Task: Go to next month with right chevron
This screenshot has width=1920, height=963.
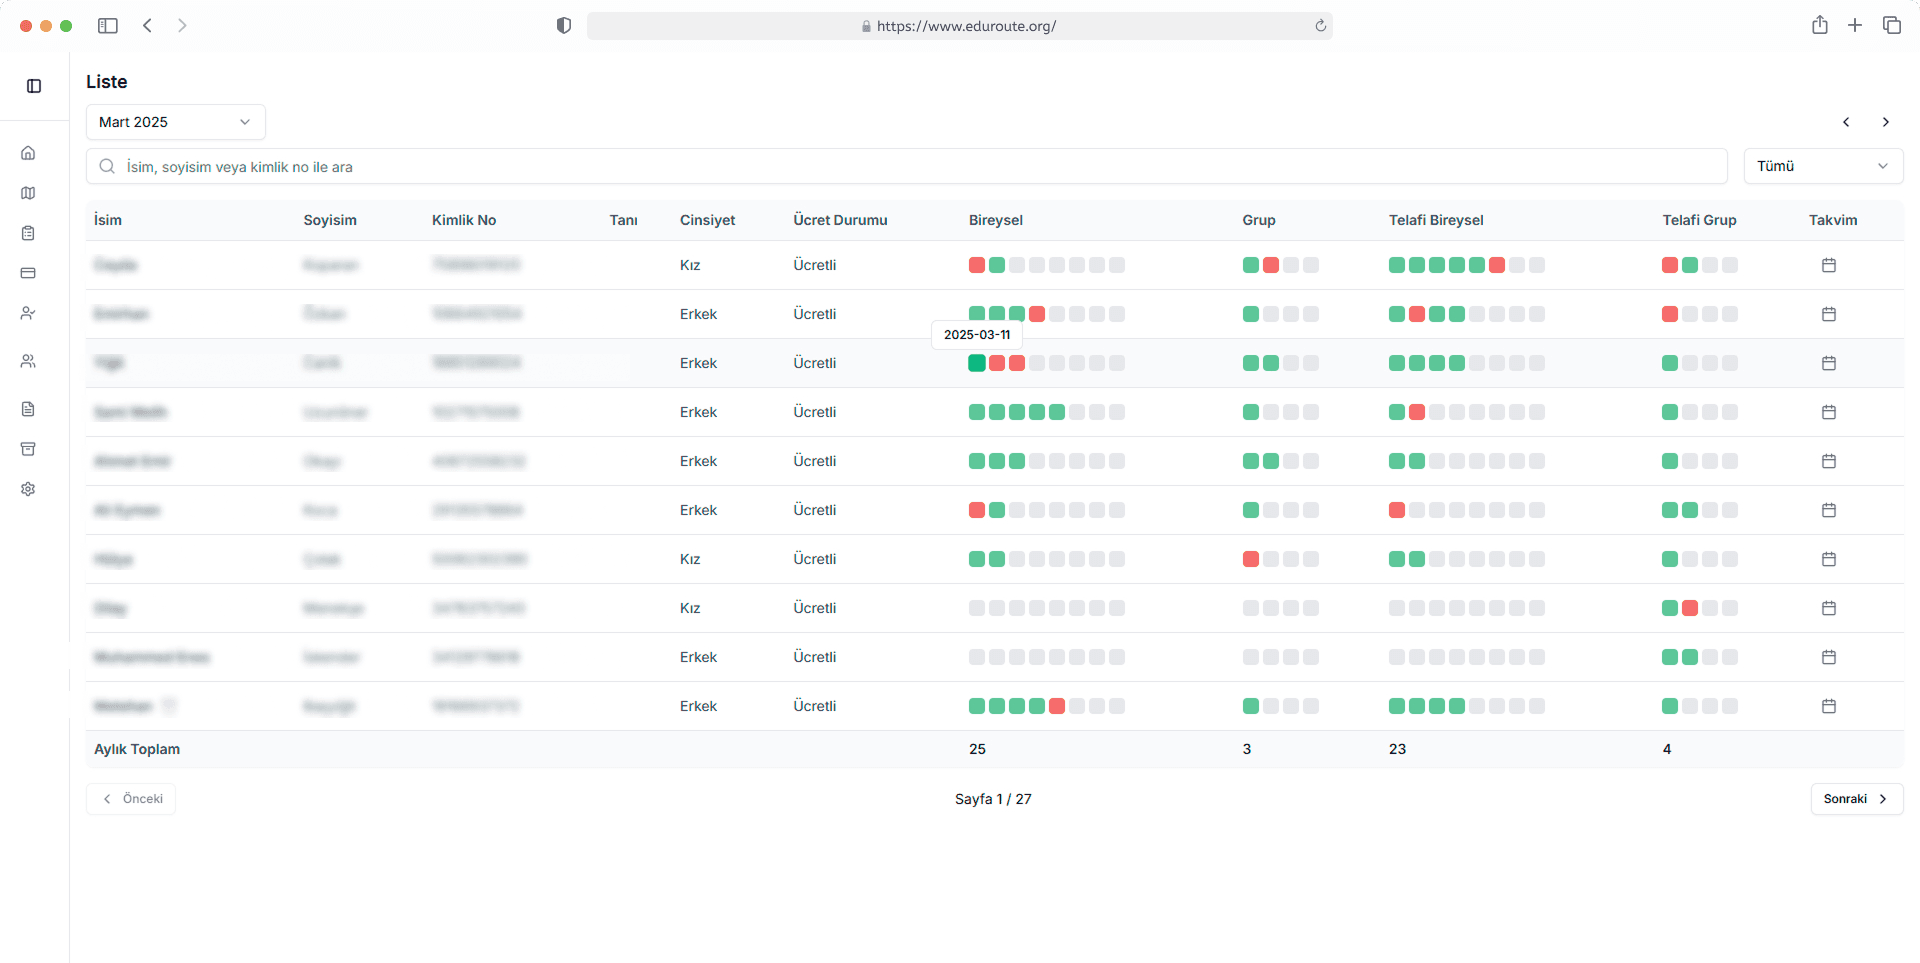Action: click(1886, 122)
